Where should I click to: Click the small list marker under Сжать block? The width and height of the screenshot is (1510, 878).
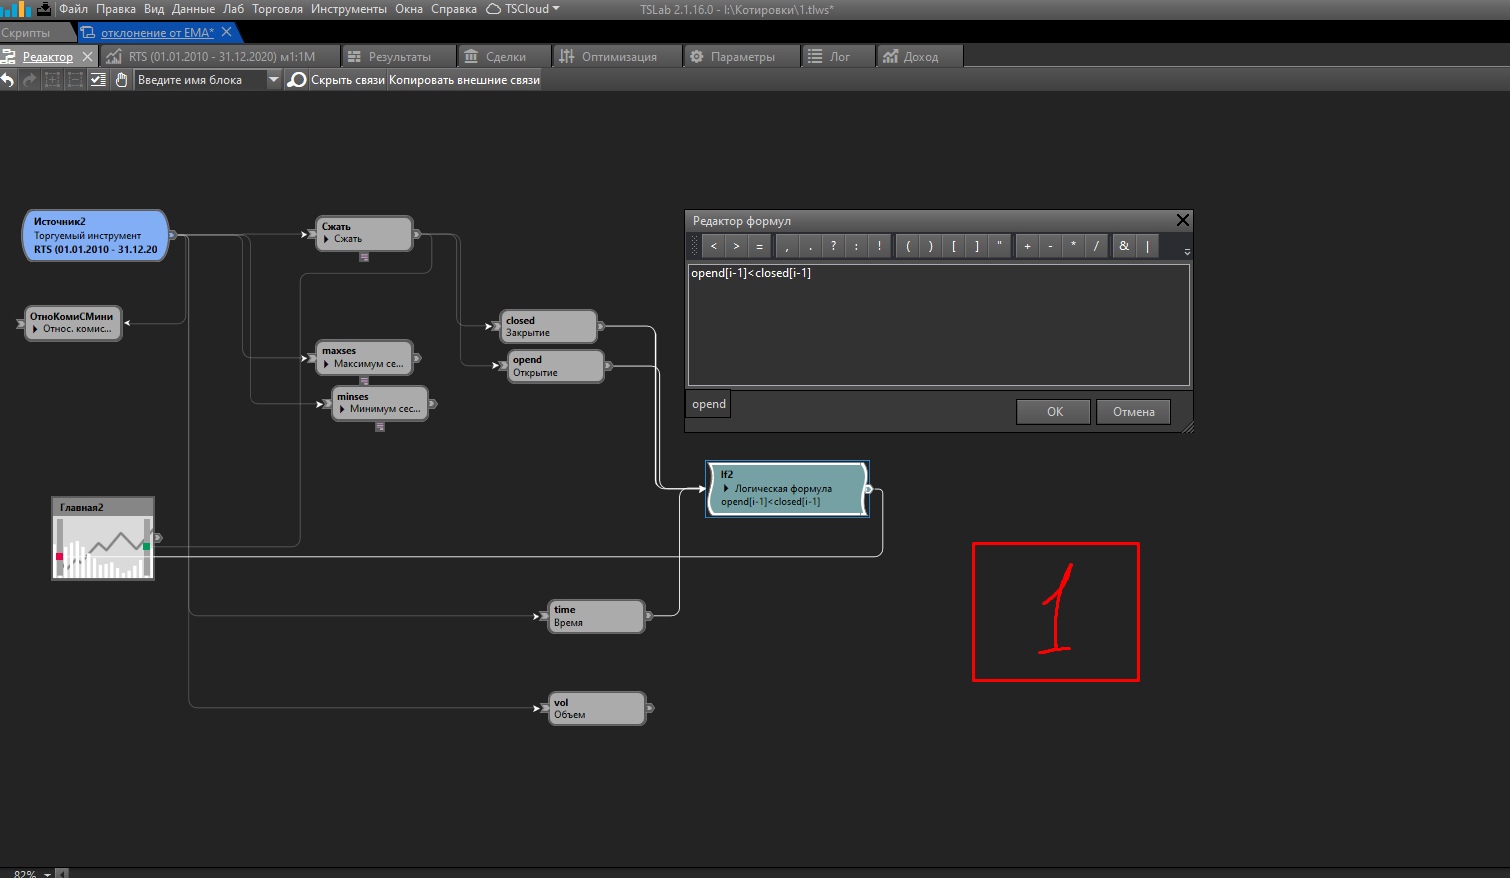[x=364, y=257]
